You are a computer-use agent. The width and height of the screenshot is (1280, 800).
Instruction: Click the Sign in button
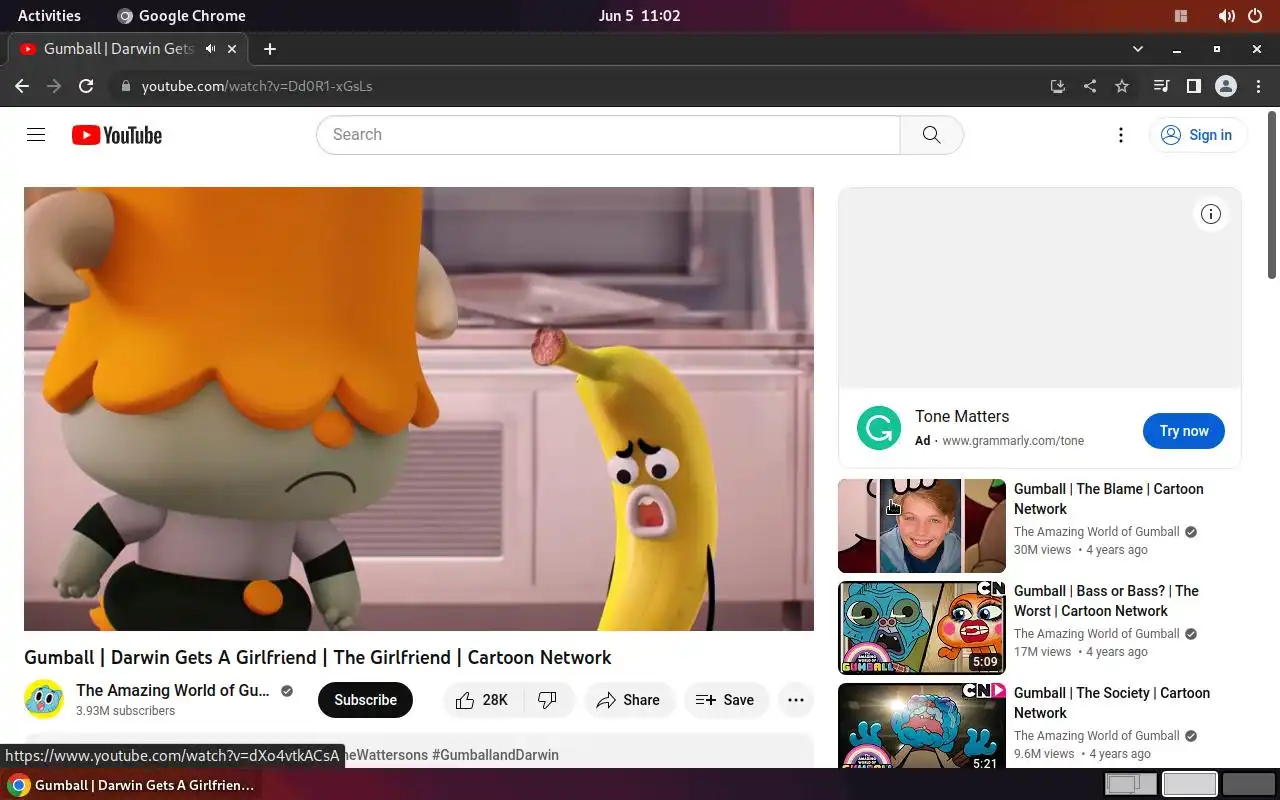(1198, 135)
